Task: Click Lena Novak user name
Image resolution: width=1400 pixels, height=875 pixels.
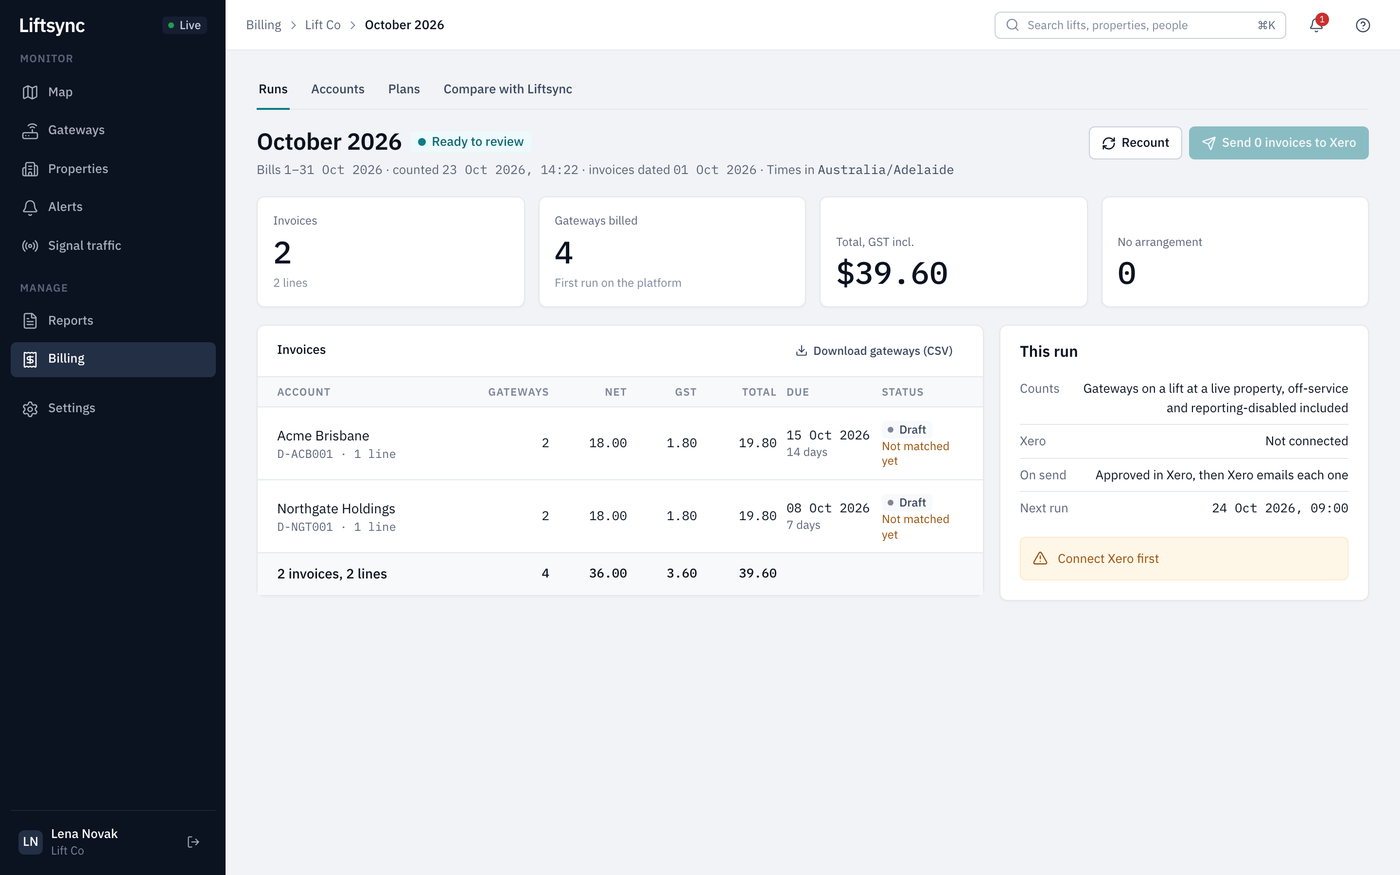Action: coord(84,834)
